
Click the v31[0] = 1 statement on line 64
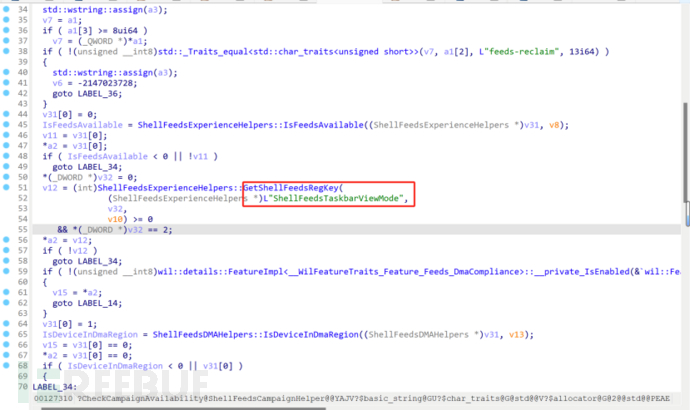(x=70, y=324)
